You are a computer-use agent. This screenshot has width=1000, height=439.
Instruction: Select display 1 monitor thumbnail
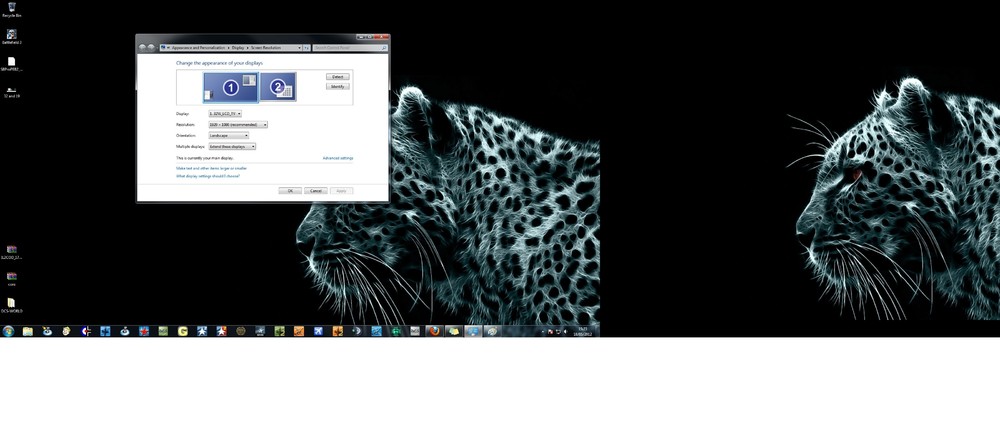(x=231, y=87)
